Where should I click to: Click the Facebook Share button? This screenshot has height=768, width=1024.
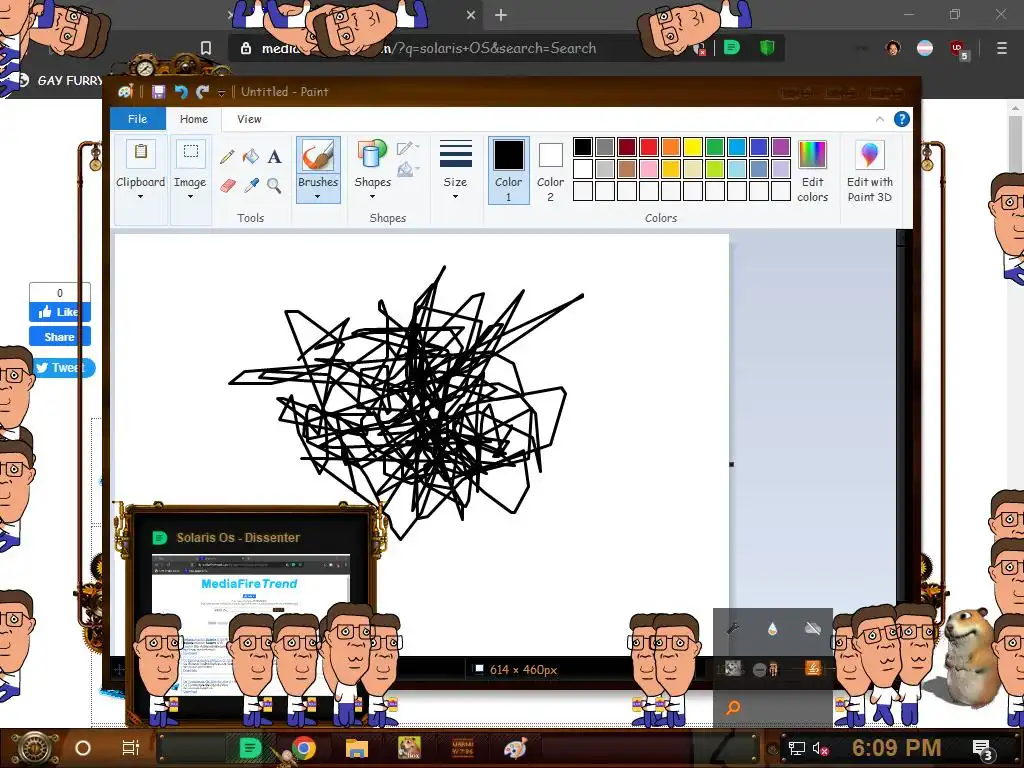pos(59,337)
